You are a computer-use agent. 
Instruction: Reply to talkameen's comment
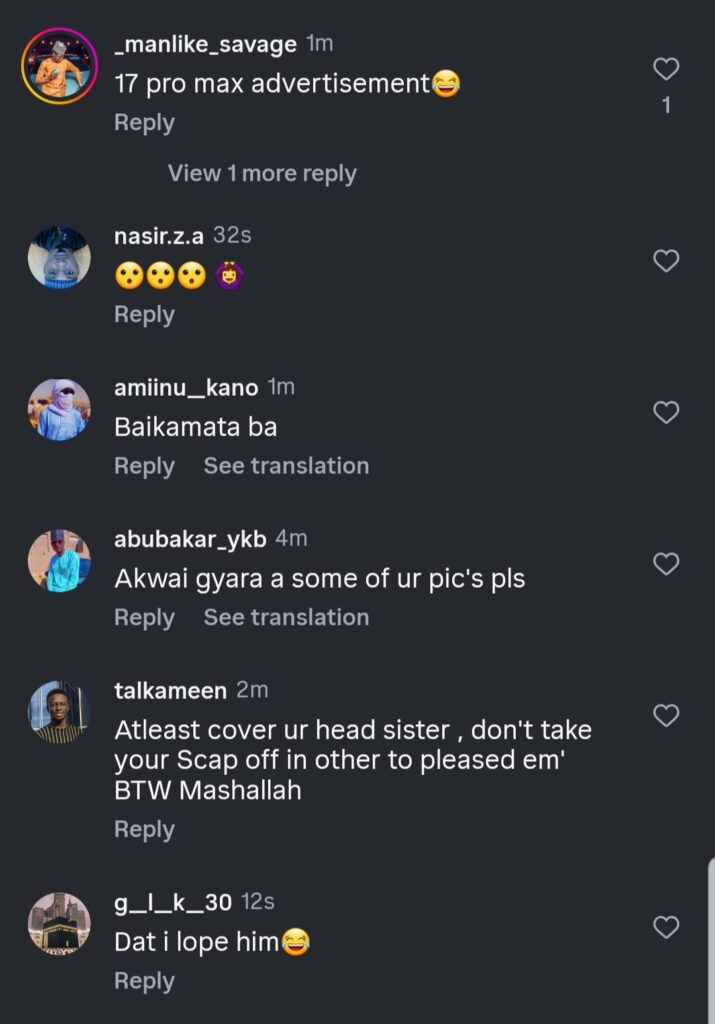[x=144, y=830]
